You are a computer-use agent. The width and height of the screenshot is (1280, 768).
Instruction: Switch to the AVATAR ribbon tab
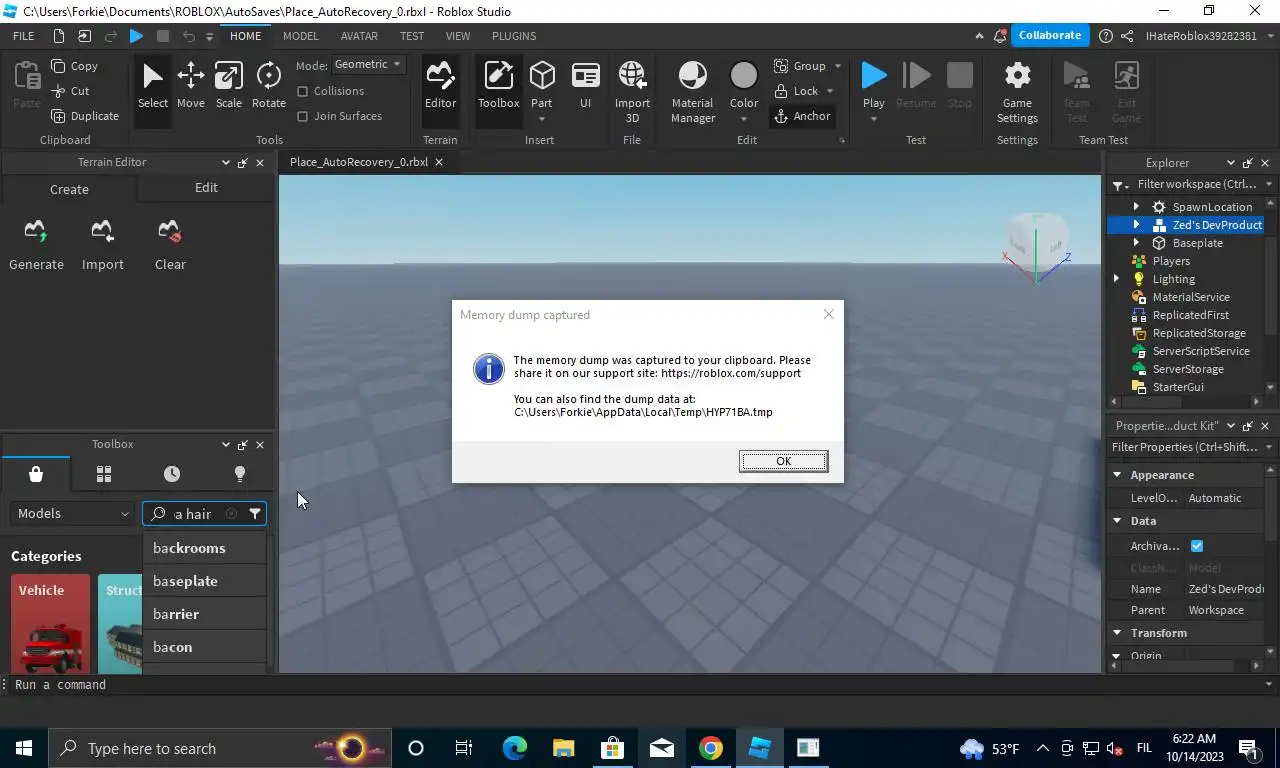359,36
